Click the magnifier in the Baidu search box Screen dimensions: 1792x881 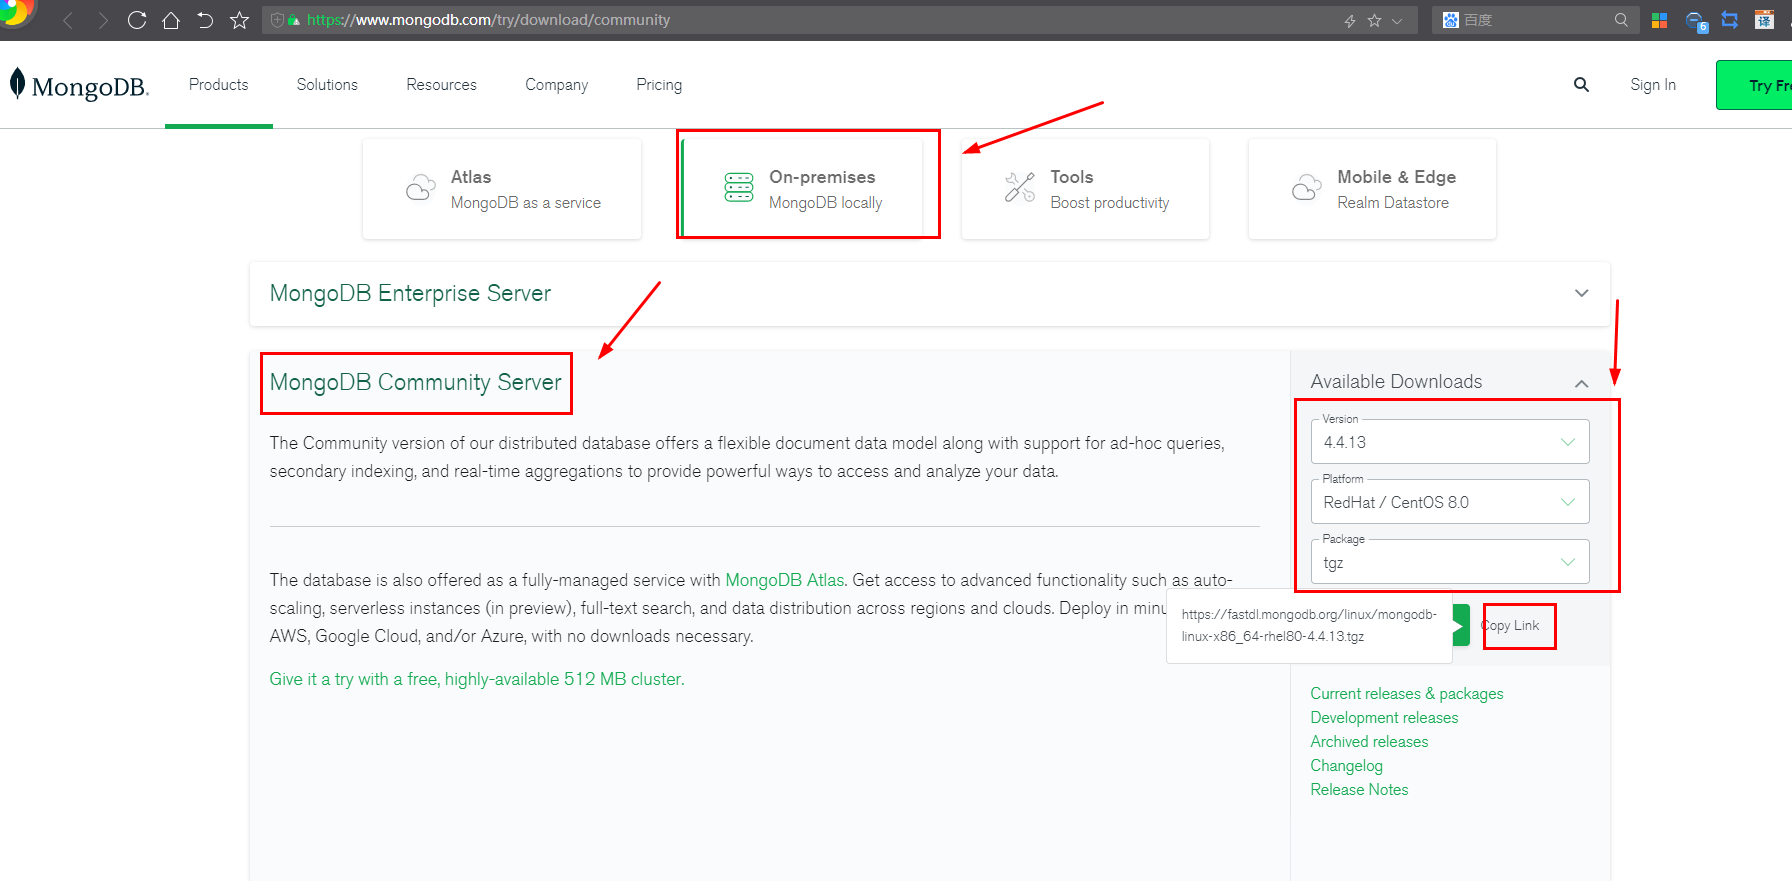[1621, 20]
